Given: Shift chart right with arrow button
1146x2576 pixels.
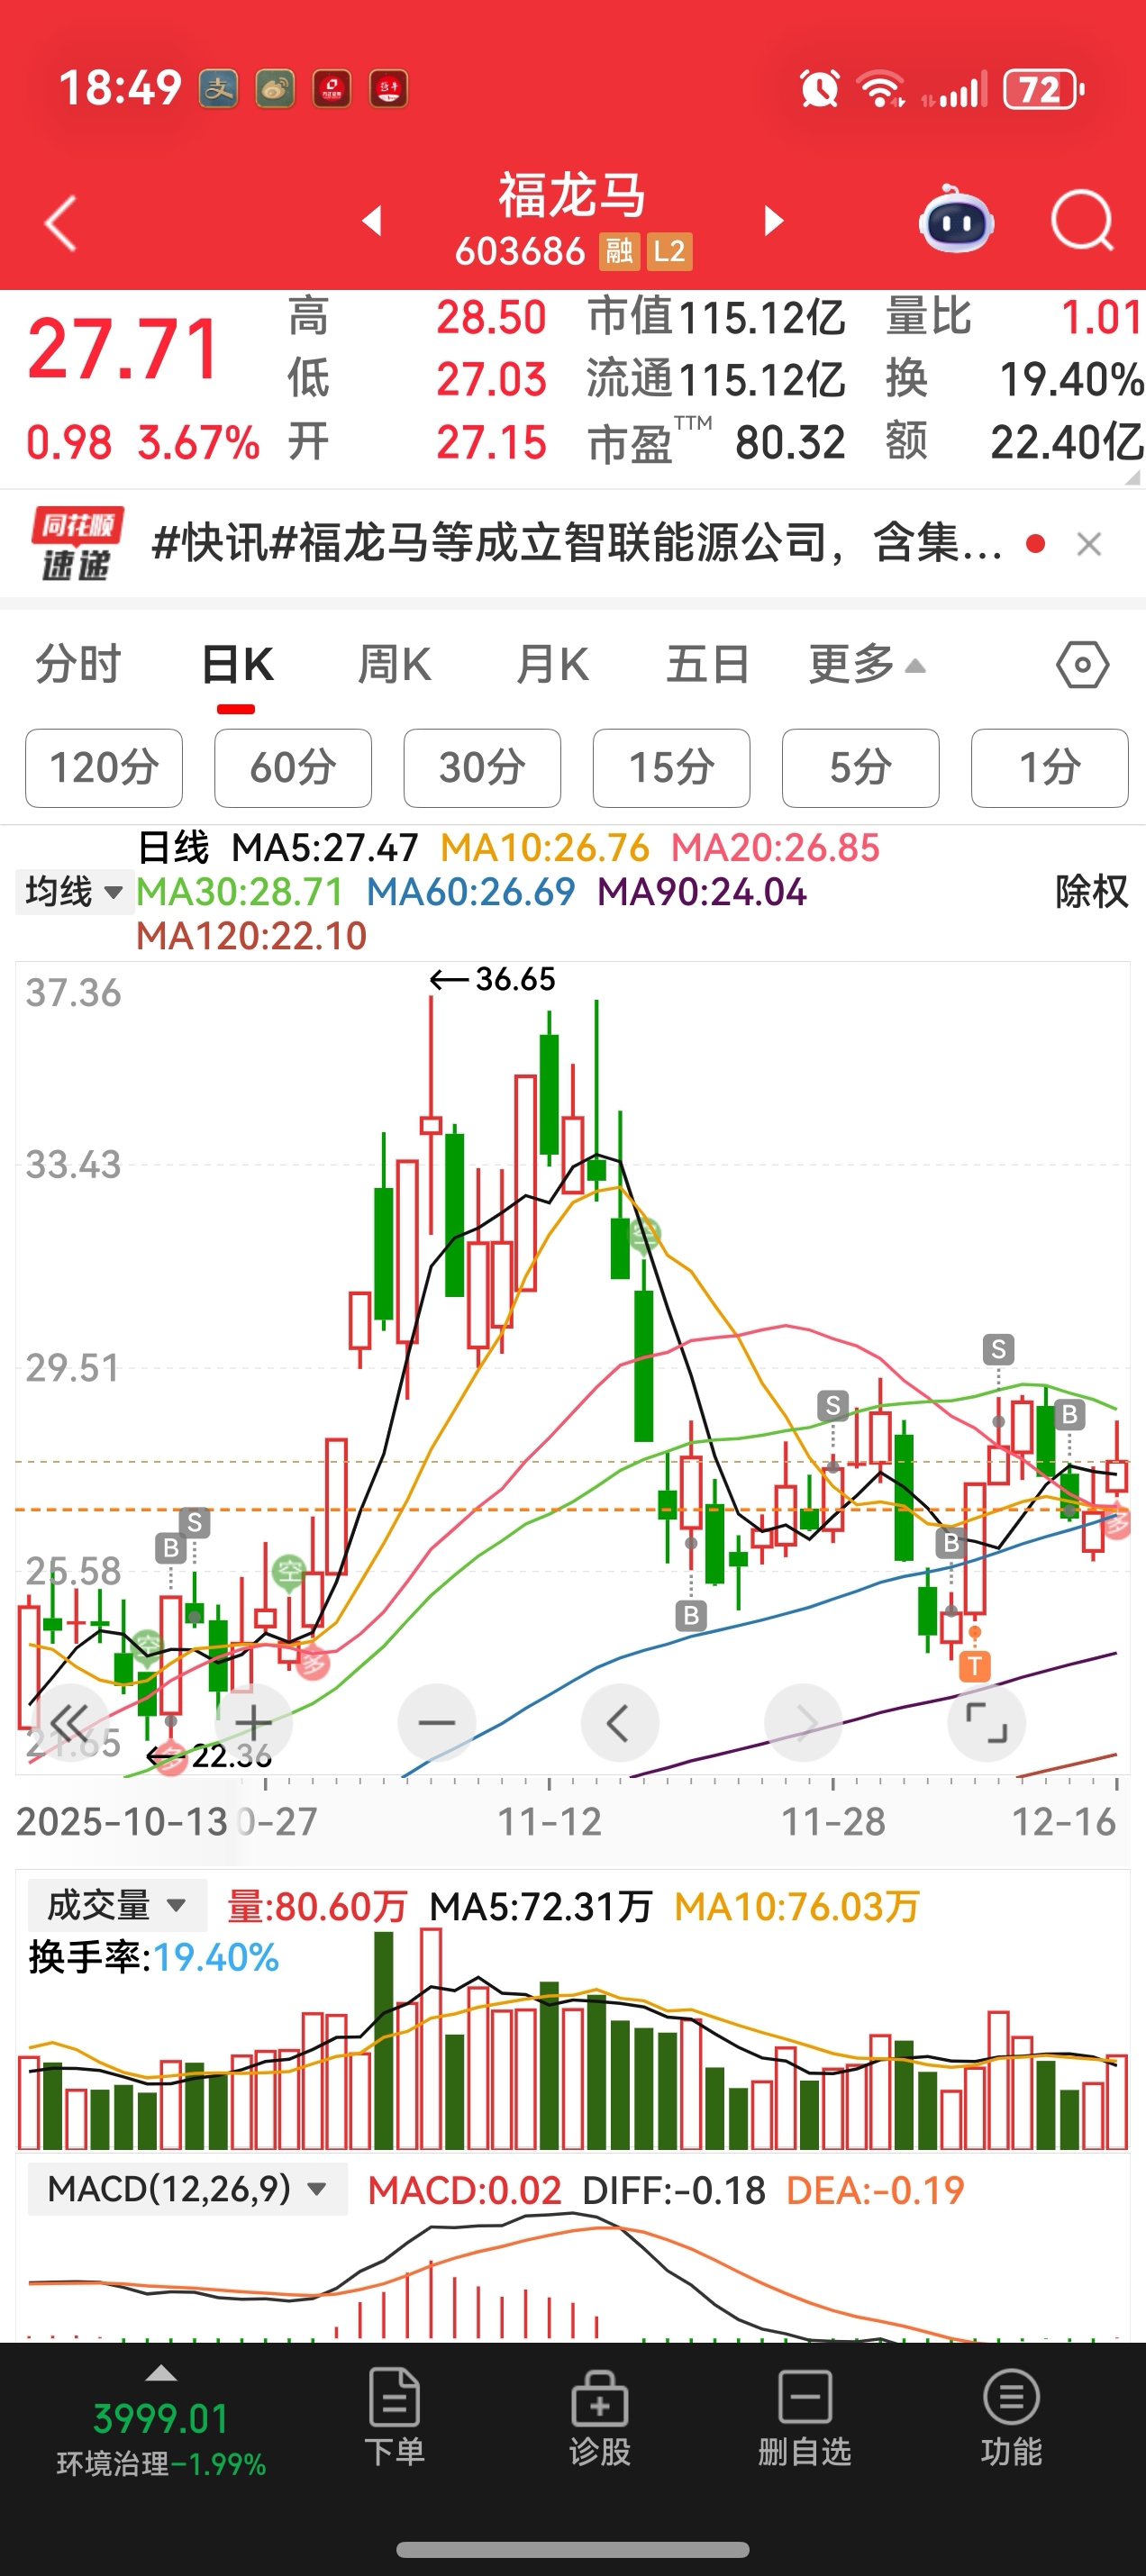Looking at the screenshot, I should tap(803, 1722).
